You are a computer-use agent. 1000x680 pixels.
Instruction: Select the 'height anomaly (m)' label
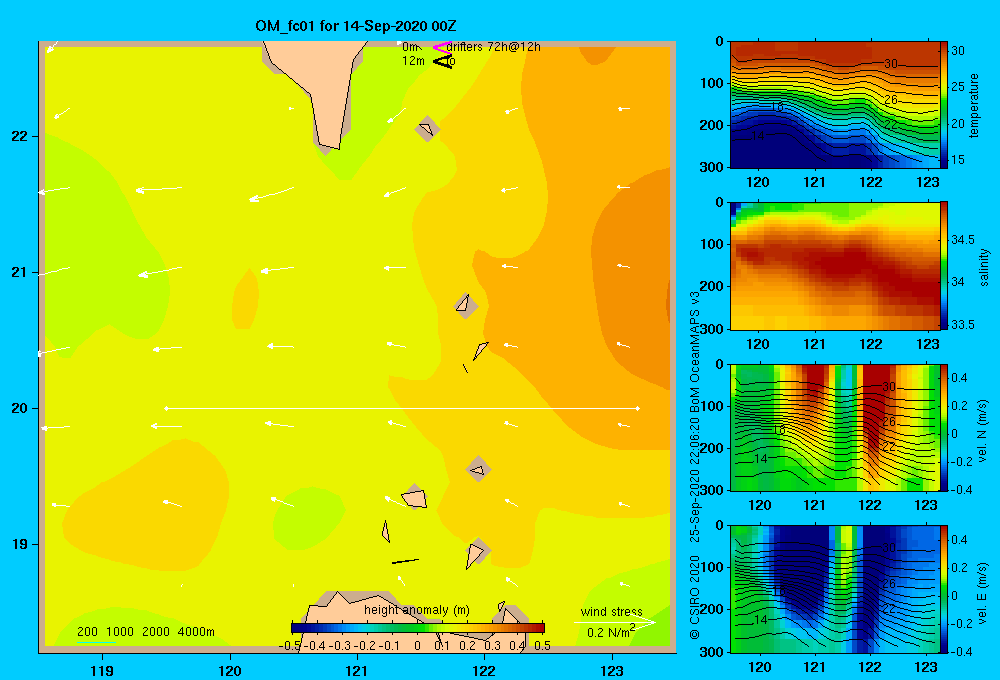(x=416, y=610)
